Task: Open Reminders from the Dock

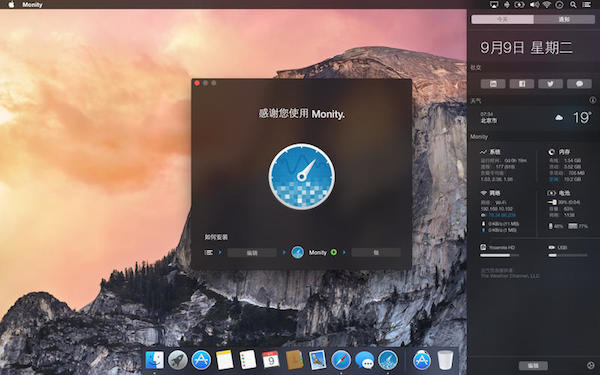Action: click(248, 360)
